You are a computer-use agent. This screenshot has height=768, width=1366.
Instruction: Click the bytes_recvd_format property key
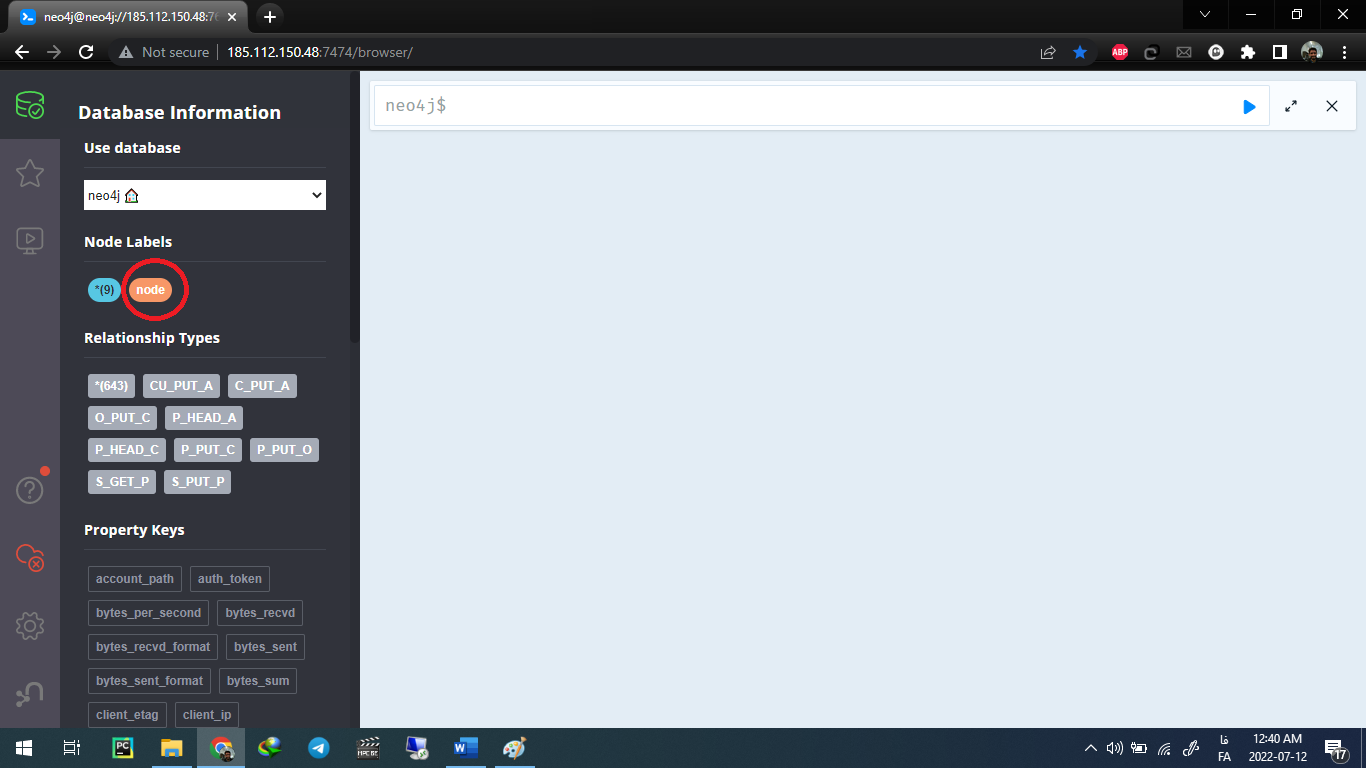point(153,647)
